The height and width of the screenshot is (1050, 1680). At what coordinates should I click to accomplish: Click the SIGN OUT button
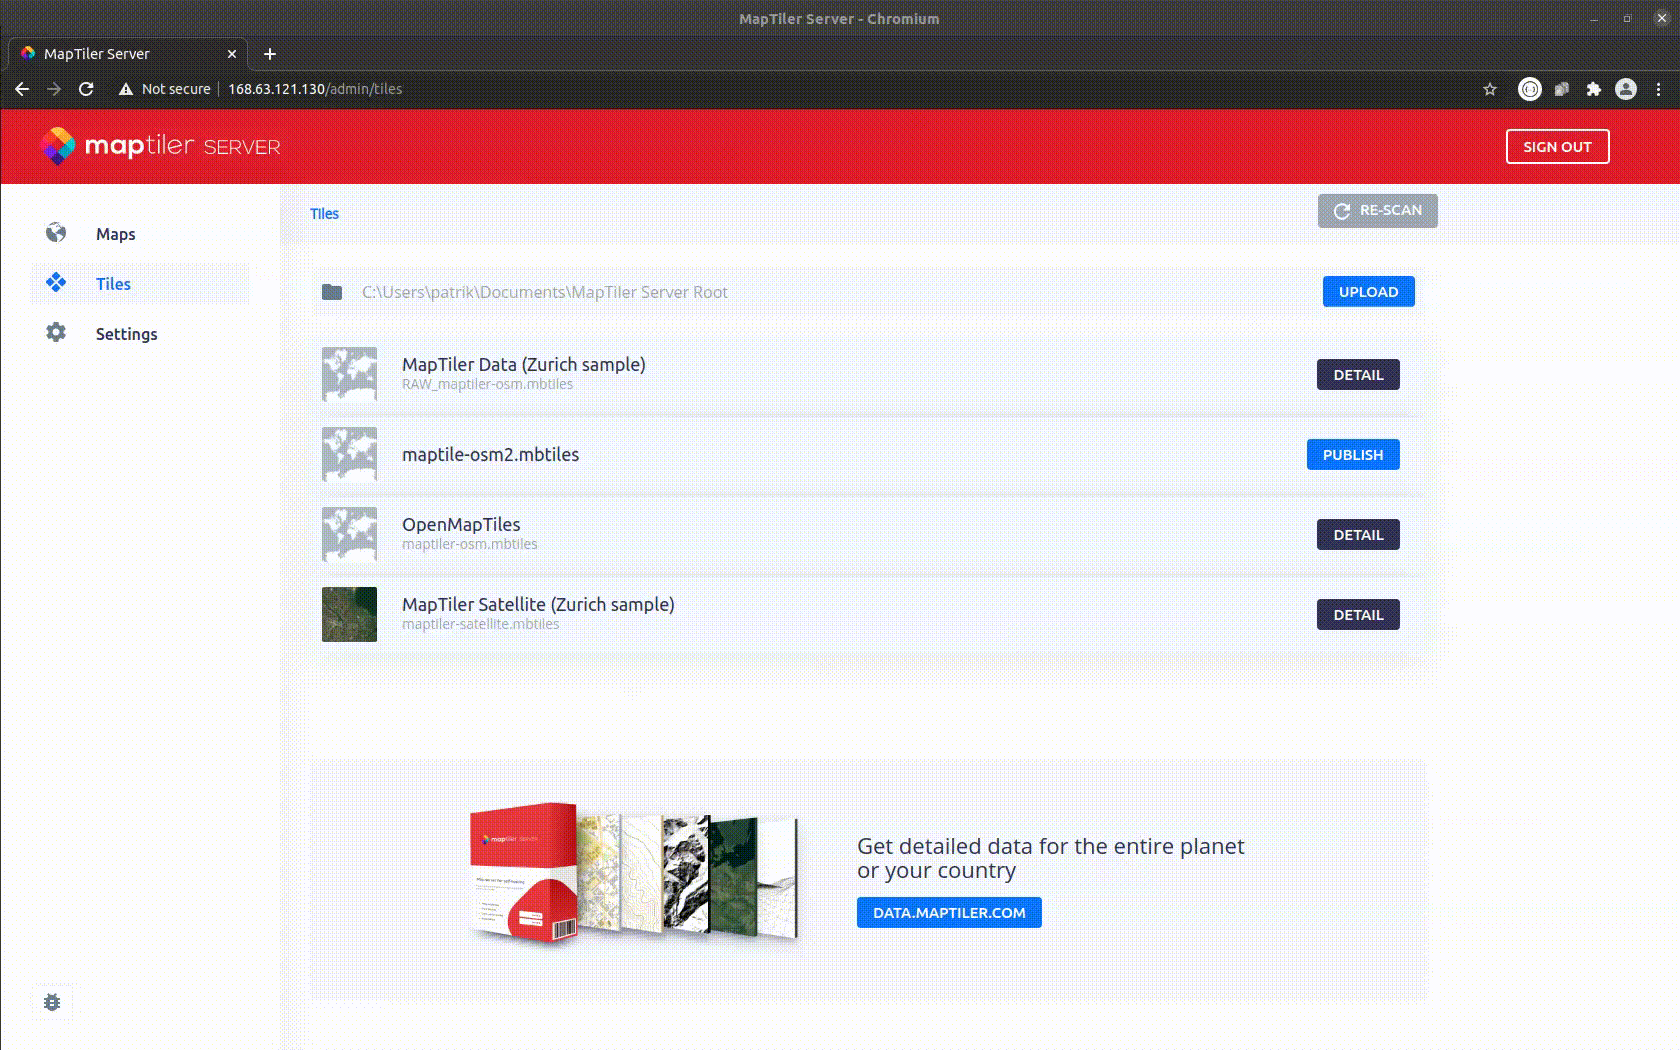[1557, 147]
